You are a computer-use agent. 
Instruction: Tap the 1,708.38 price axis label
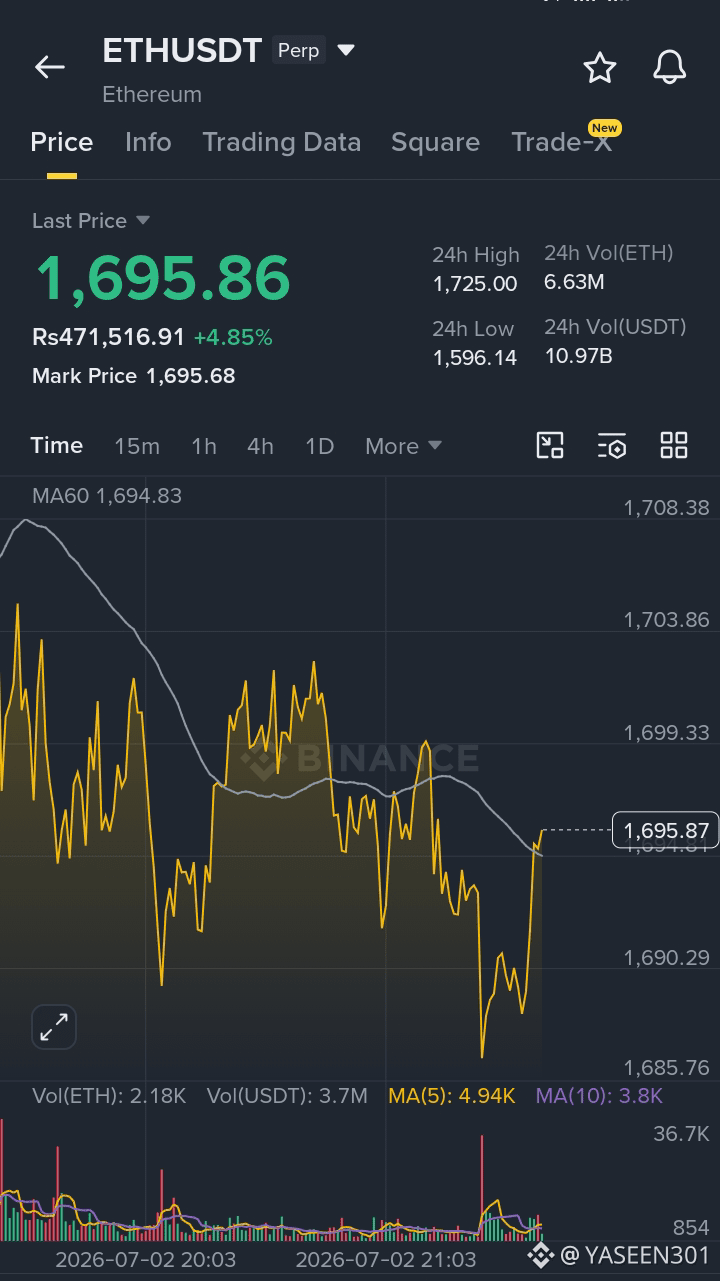666,508
